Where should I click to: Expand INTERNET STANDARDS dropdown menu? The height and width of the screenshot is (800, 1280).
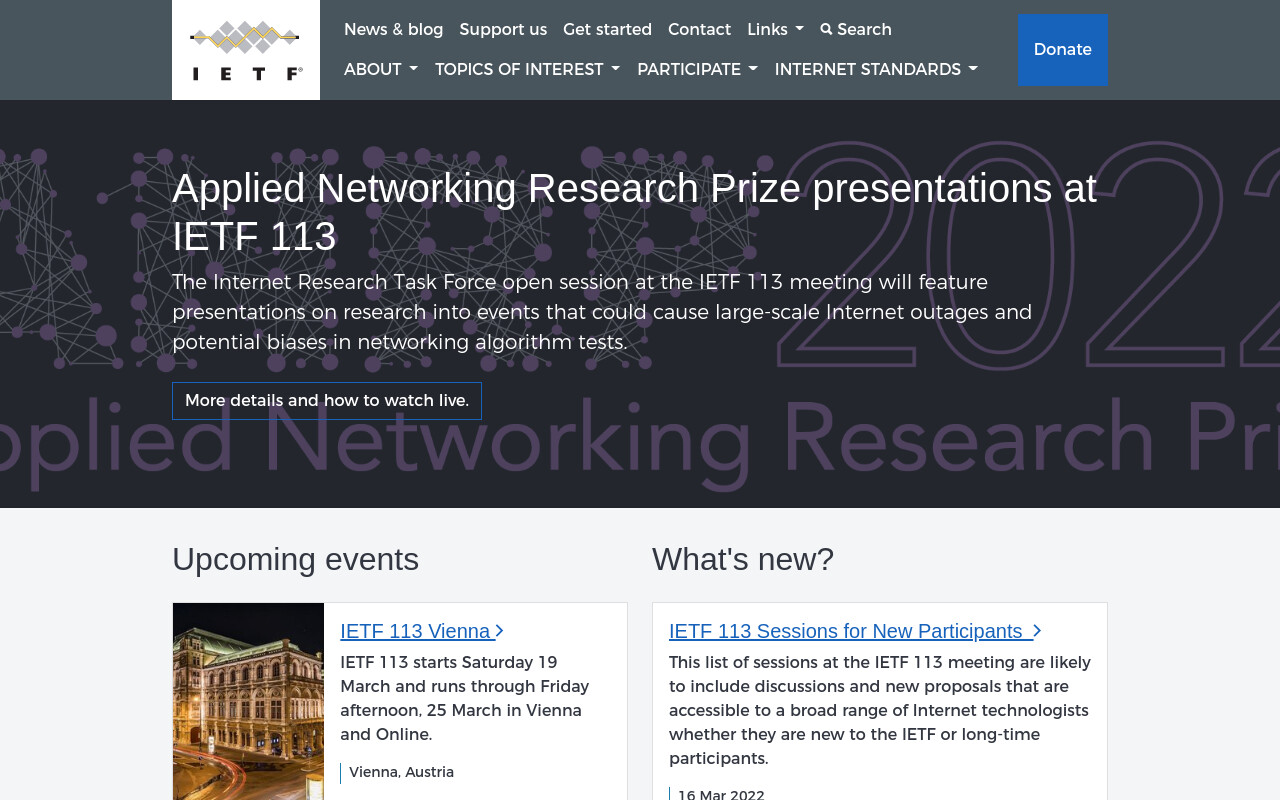click(x=876, y=70)
